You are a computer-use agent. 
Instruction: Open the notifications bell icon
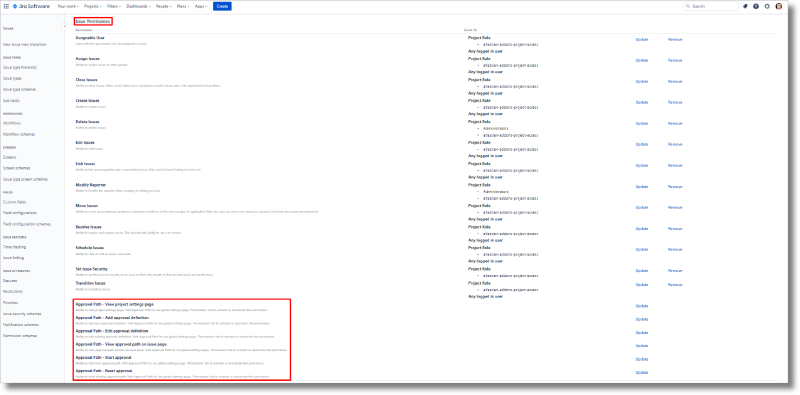point(745,6)
